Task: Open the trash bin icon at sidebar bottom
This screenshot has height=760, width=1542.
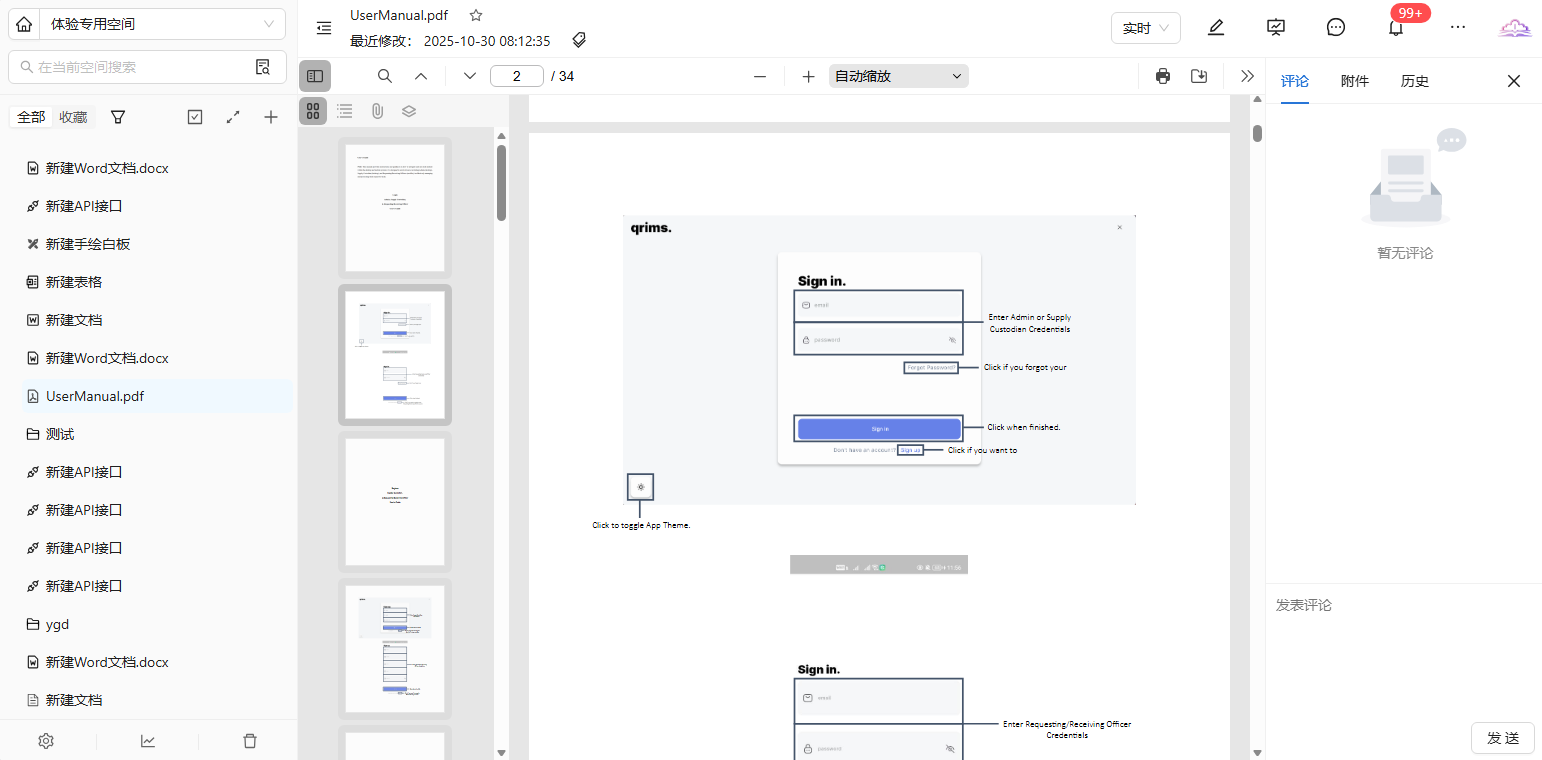Action: 250,741
